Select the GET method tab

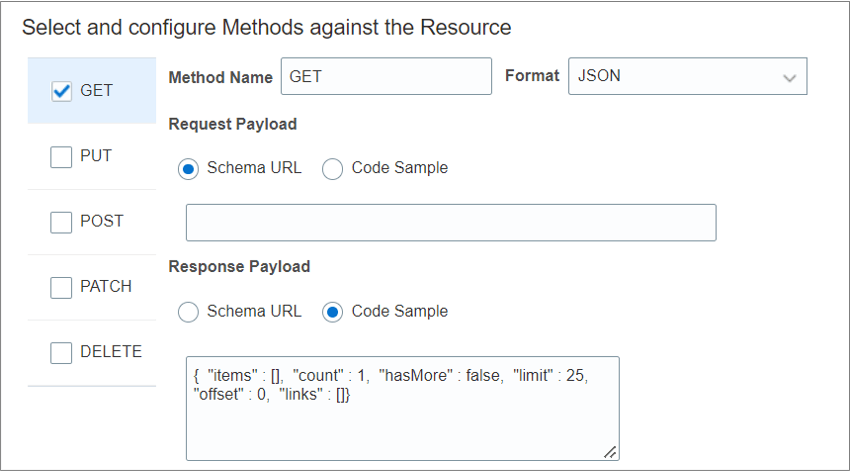[97, 91]
